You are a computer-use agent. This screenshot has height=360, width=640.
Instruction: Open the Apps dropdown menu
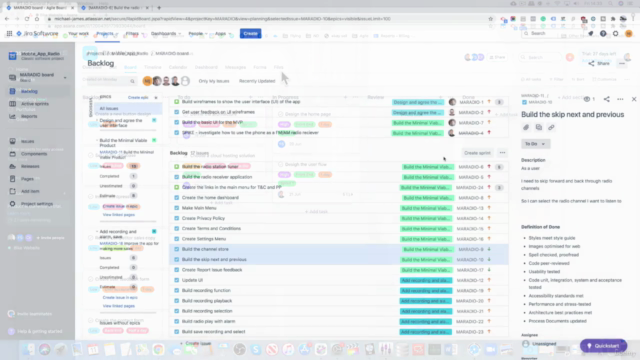(223, 33)
